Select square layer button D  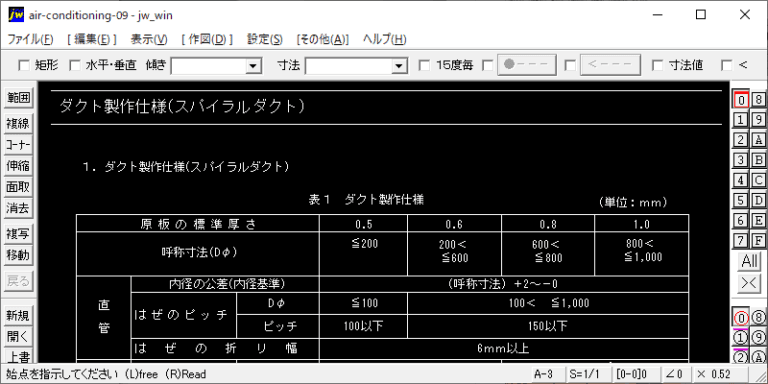point(758,200)
